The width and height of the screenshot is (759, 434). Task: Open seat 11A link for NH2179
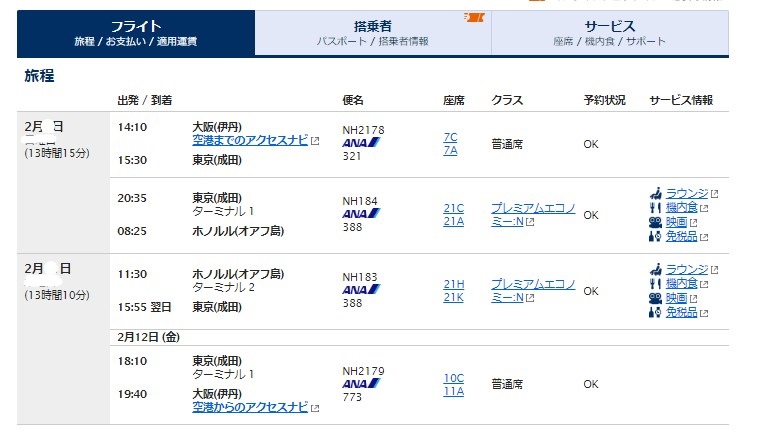coord(454,391)
